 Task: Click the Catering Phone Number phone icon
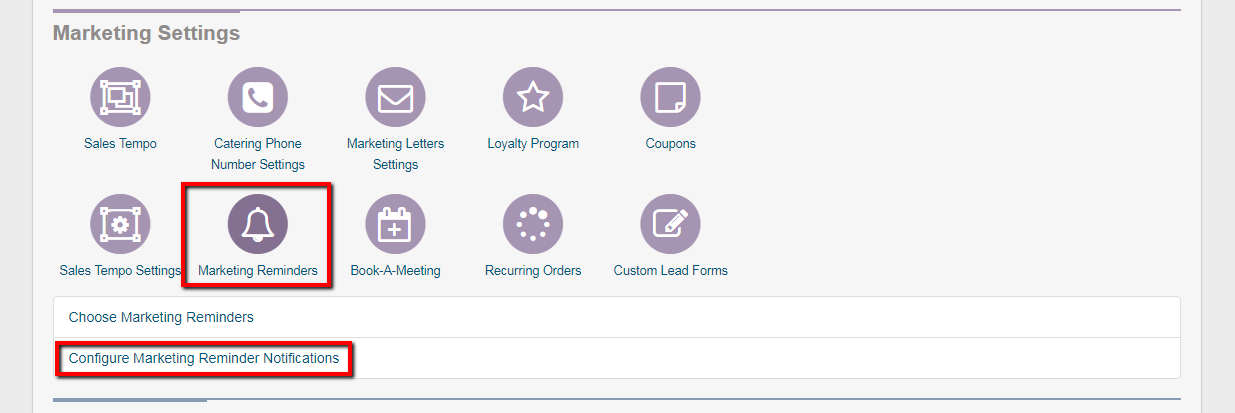[x=258, y=97]
